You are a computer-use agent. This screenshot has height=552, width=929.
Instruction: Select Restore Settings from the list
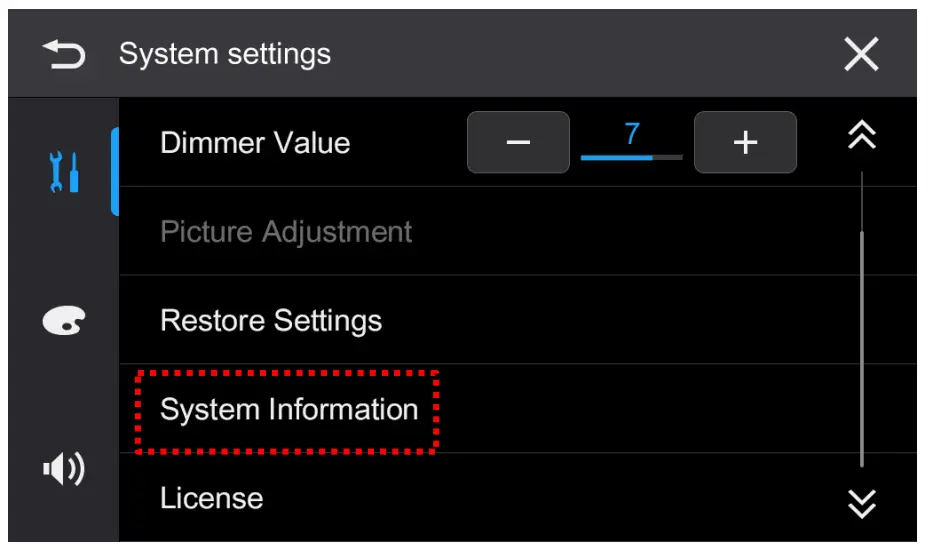point(271,321)
